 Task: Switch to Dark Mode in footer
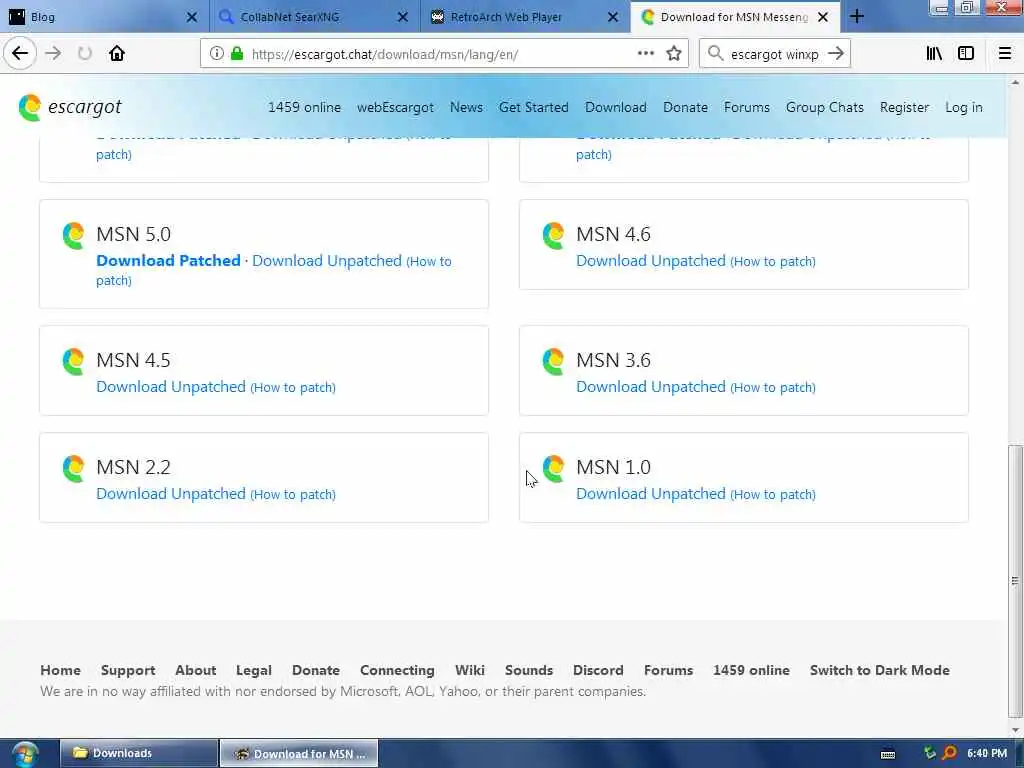coord(880,670)
